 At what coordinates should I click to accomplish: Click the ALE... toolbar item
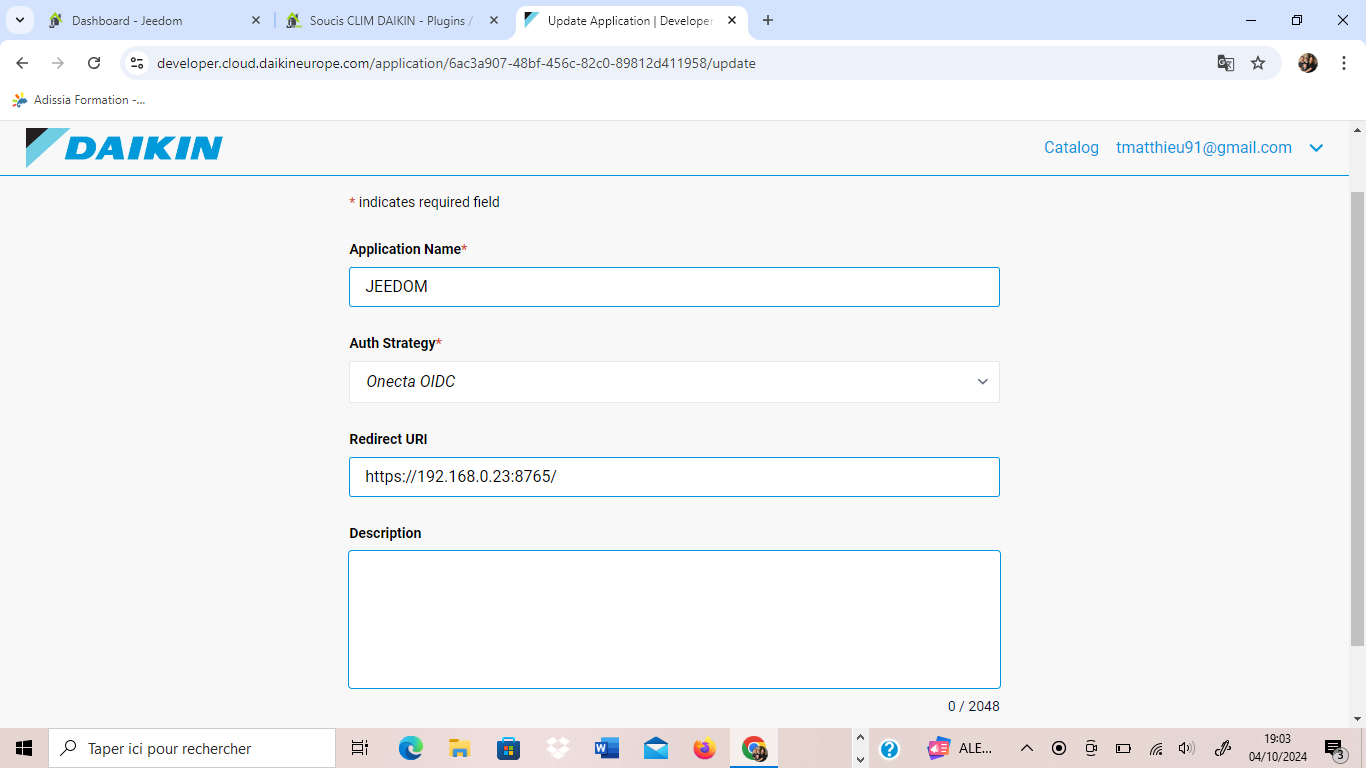pyautogui.click(x=961, y=748)
